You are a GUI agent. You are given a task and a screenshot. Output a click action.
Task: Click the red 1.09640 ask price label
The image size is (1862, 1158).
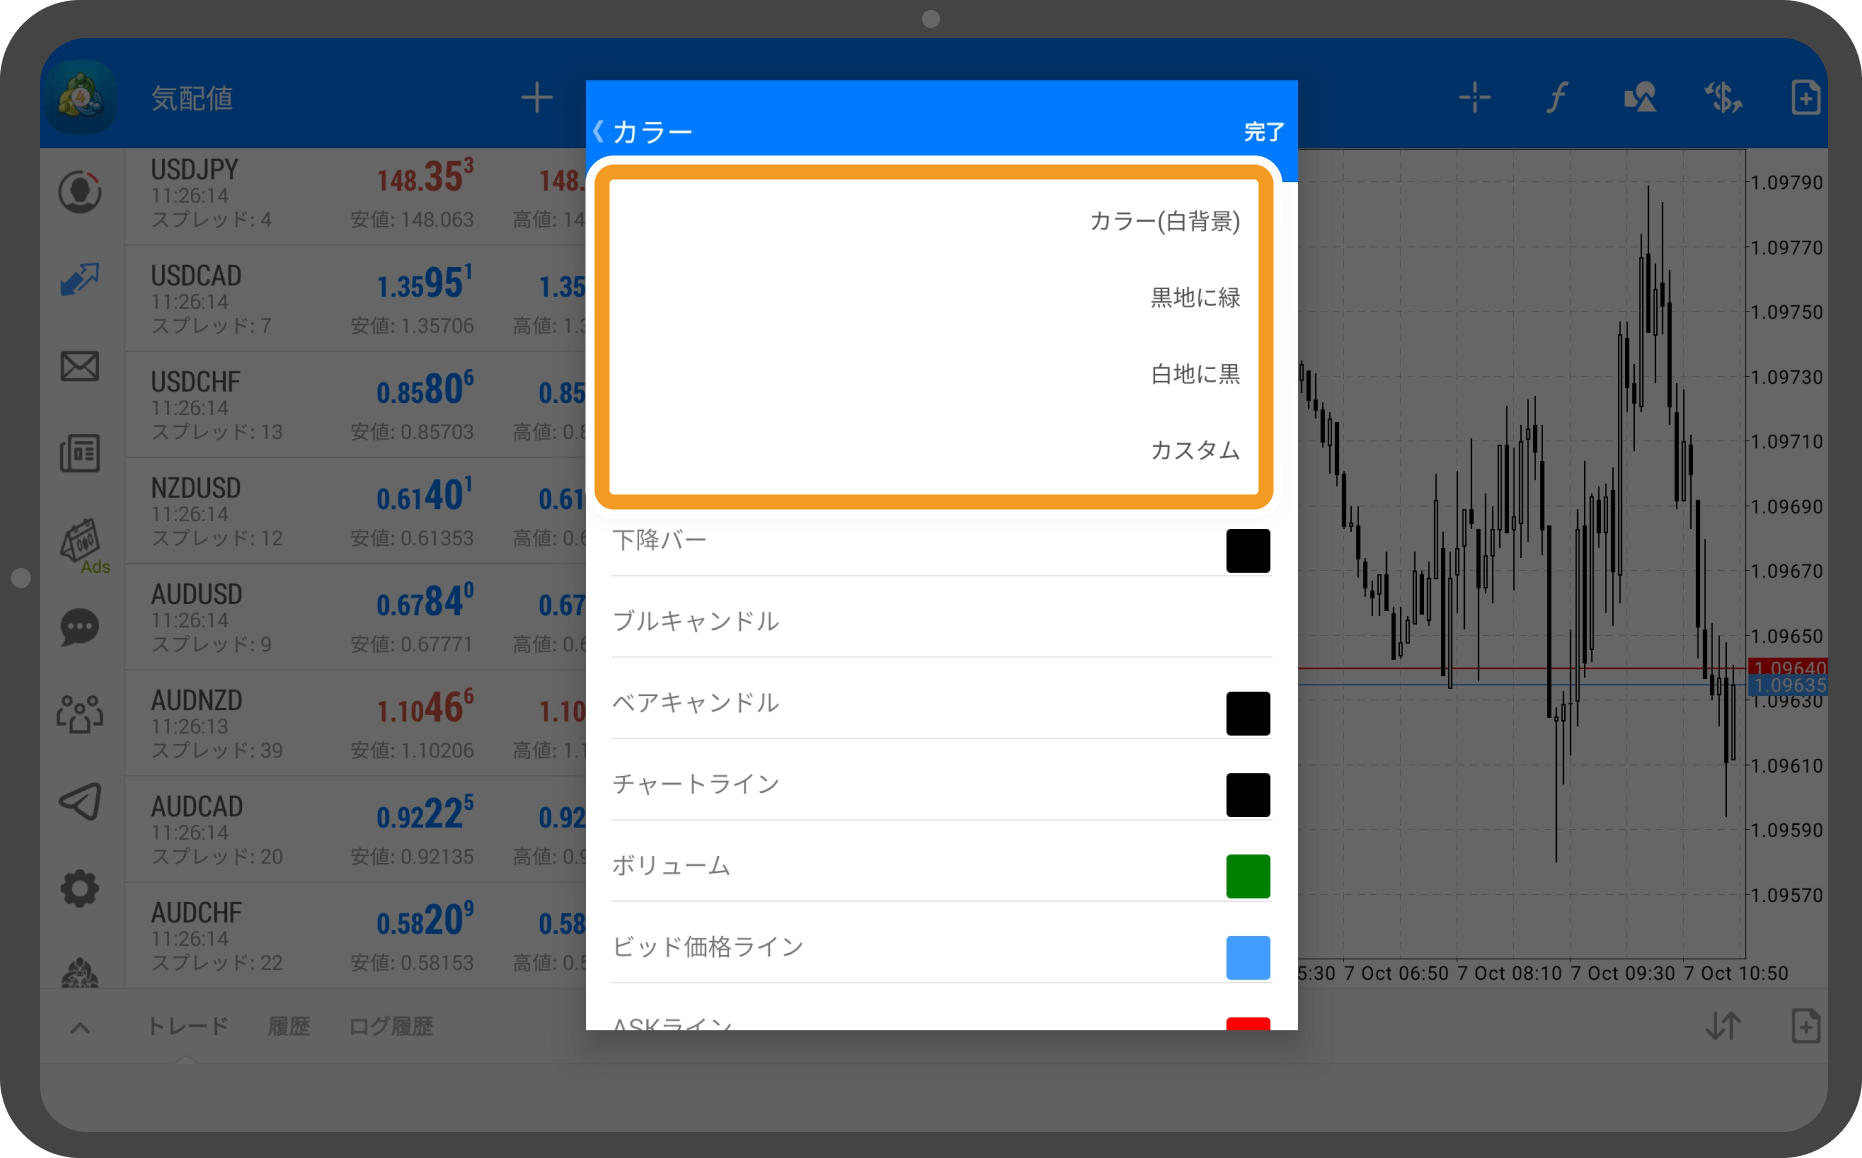(x=1788, y=667)
